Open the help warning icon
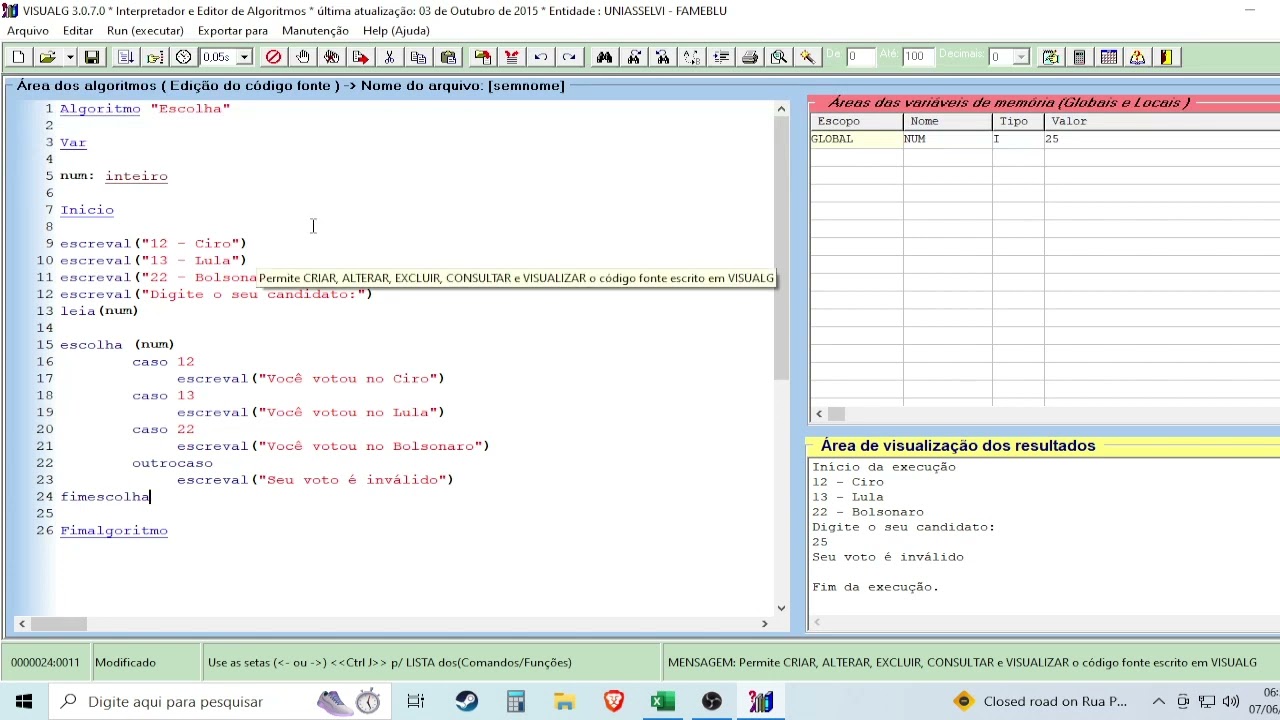Image resolution: width=1280 pixels, height=720 pixels. pyautogui.click(x=1138, y=57)
